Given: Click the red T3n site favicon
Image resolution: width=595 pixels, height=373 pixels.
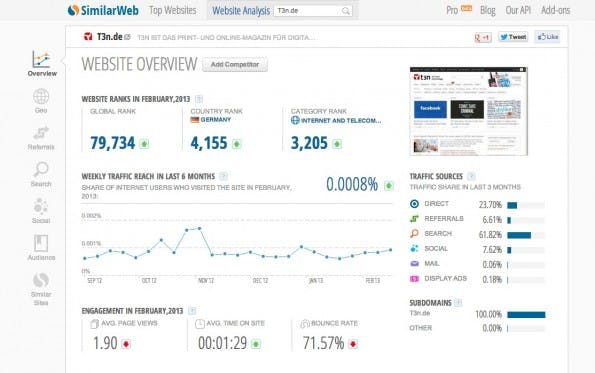Looking at the screenshot, I should 88,36.
